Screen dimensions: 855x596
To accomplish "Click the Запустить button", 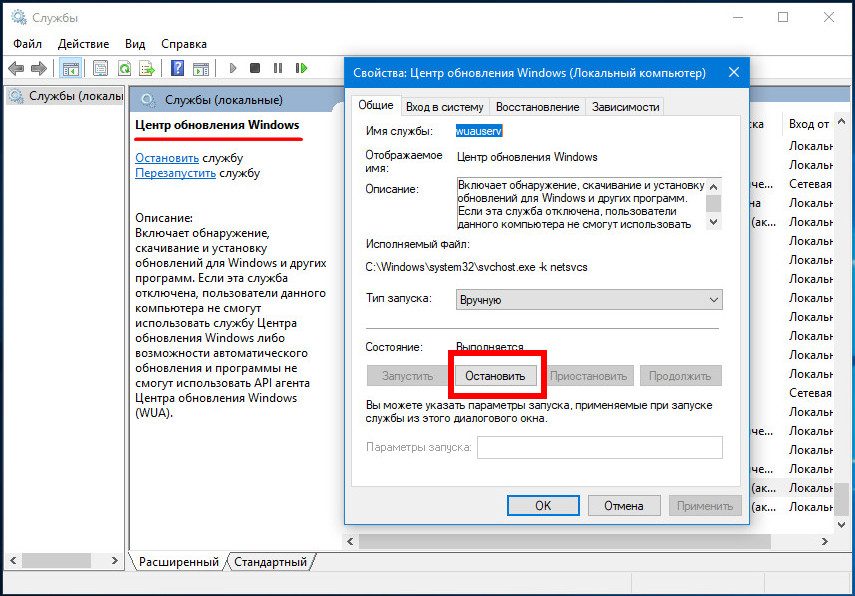I will tap(407, 376).
